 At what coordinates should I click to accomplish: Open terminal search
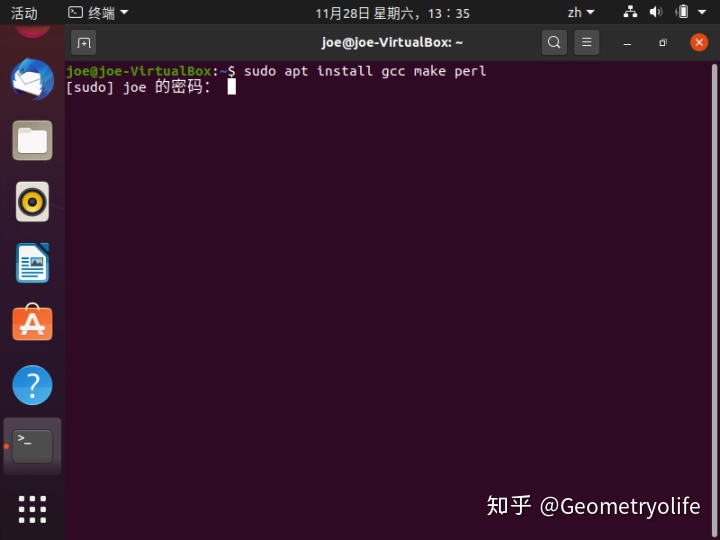554,42
